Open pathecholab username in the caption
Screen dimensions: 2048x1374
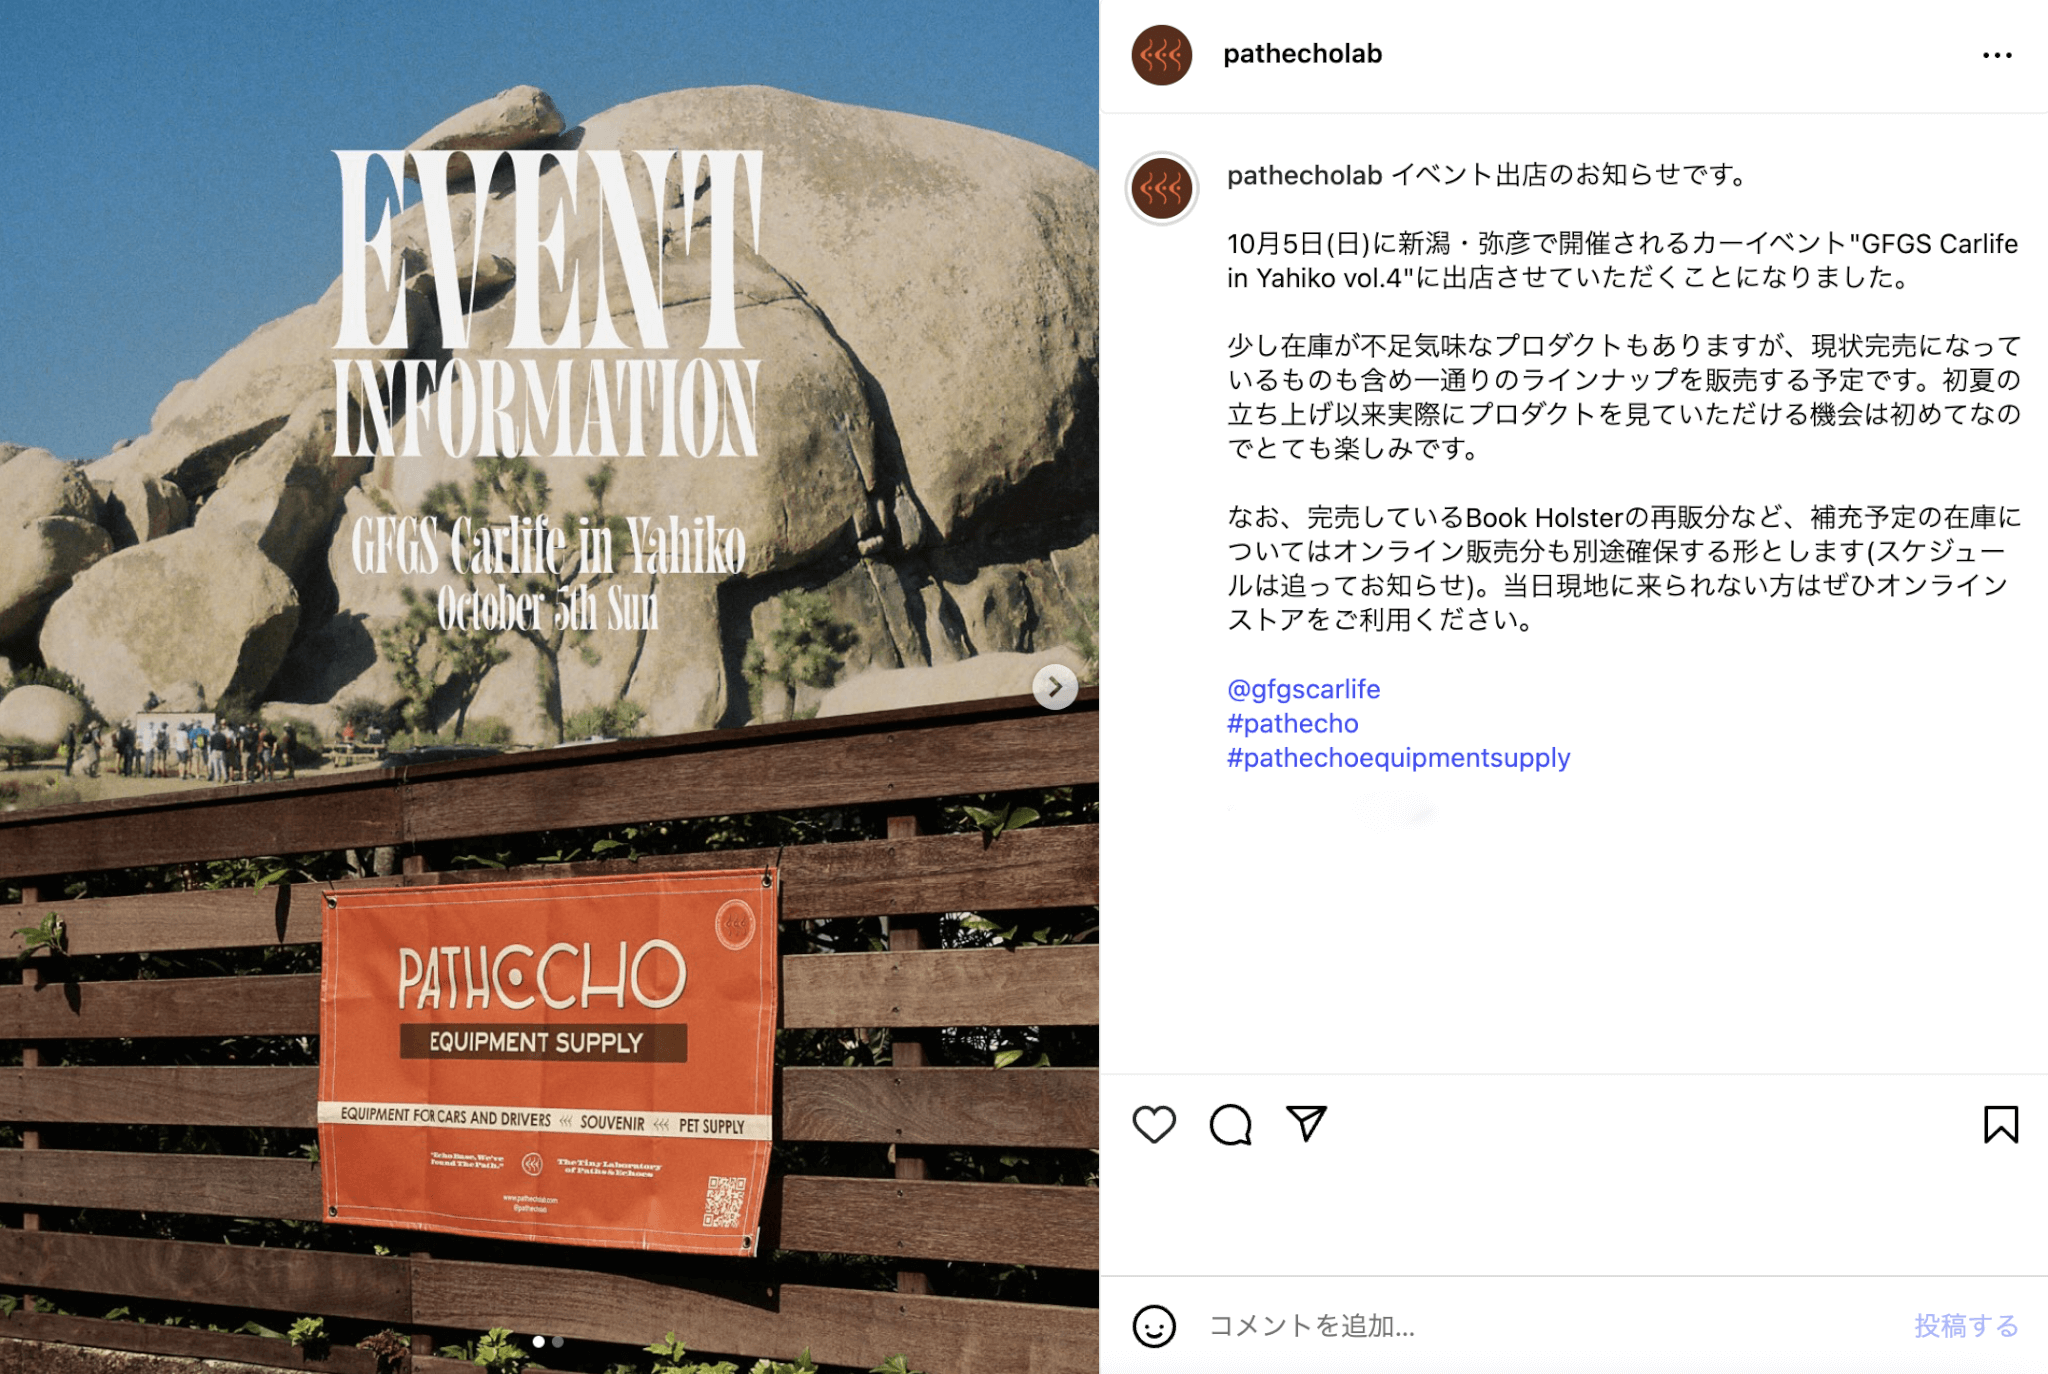(x=1304, y=175)
